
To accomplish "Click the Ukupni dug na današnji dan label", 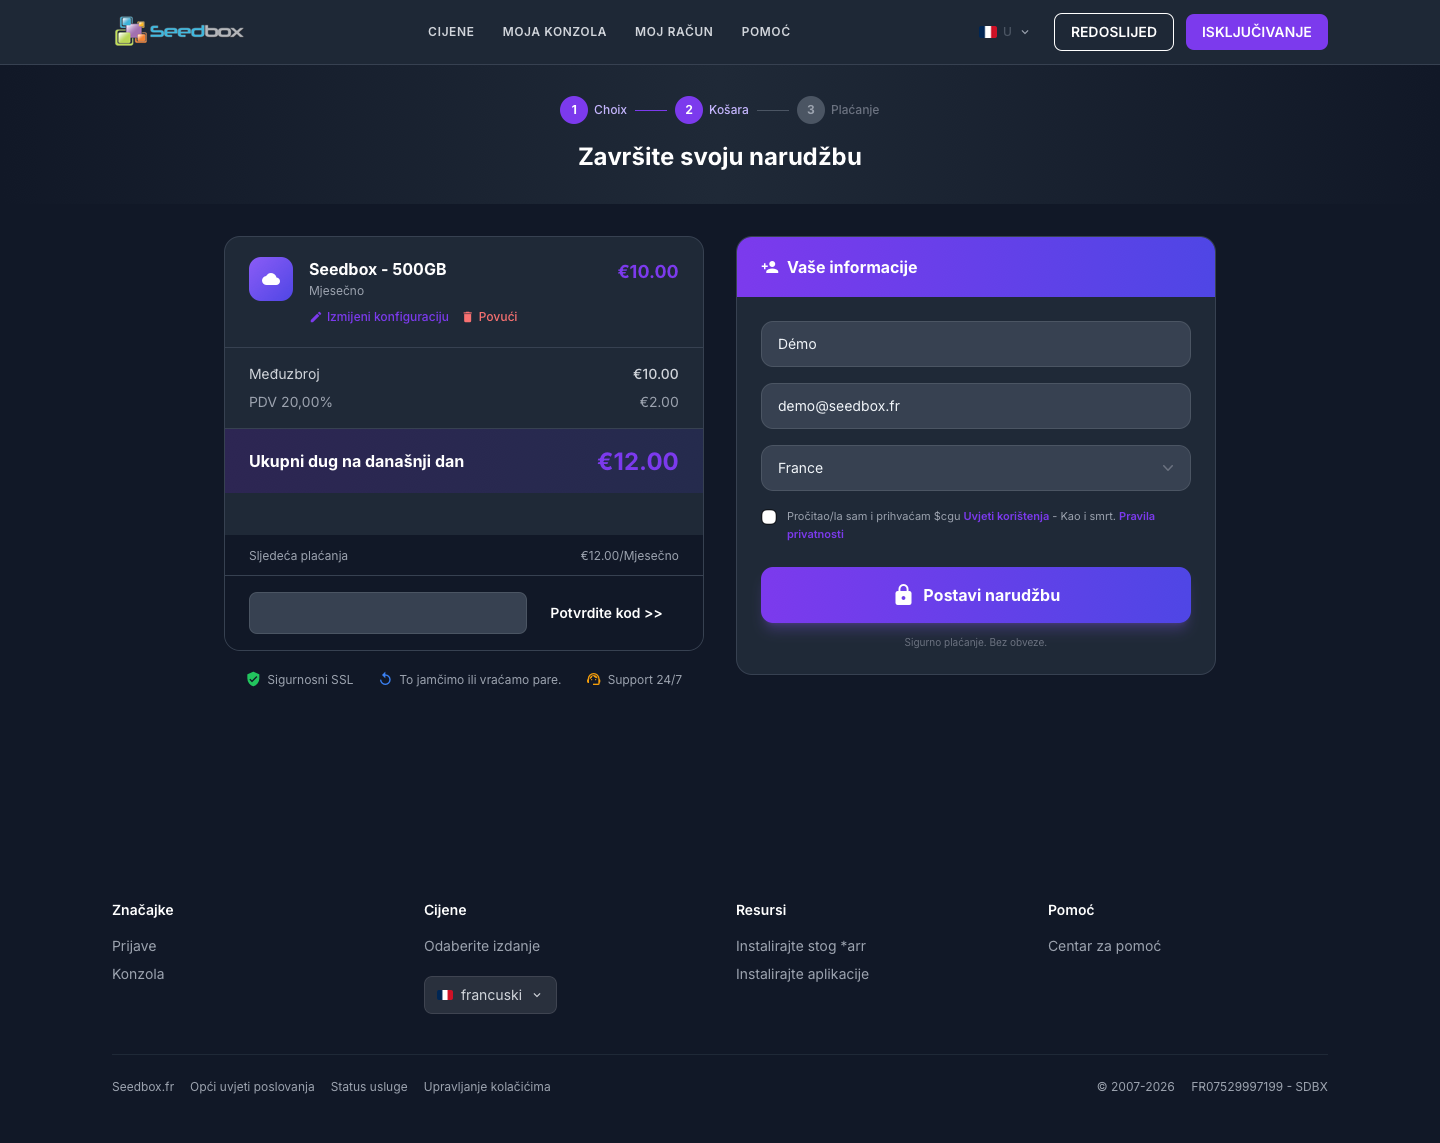I will coord(356,461).
